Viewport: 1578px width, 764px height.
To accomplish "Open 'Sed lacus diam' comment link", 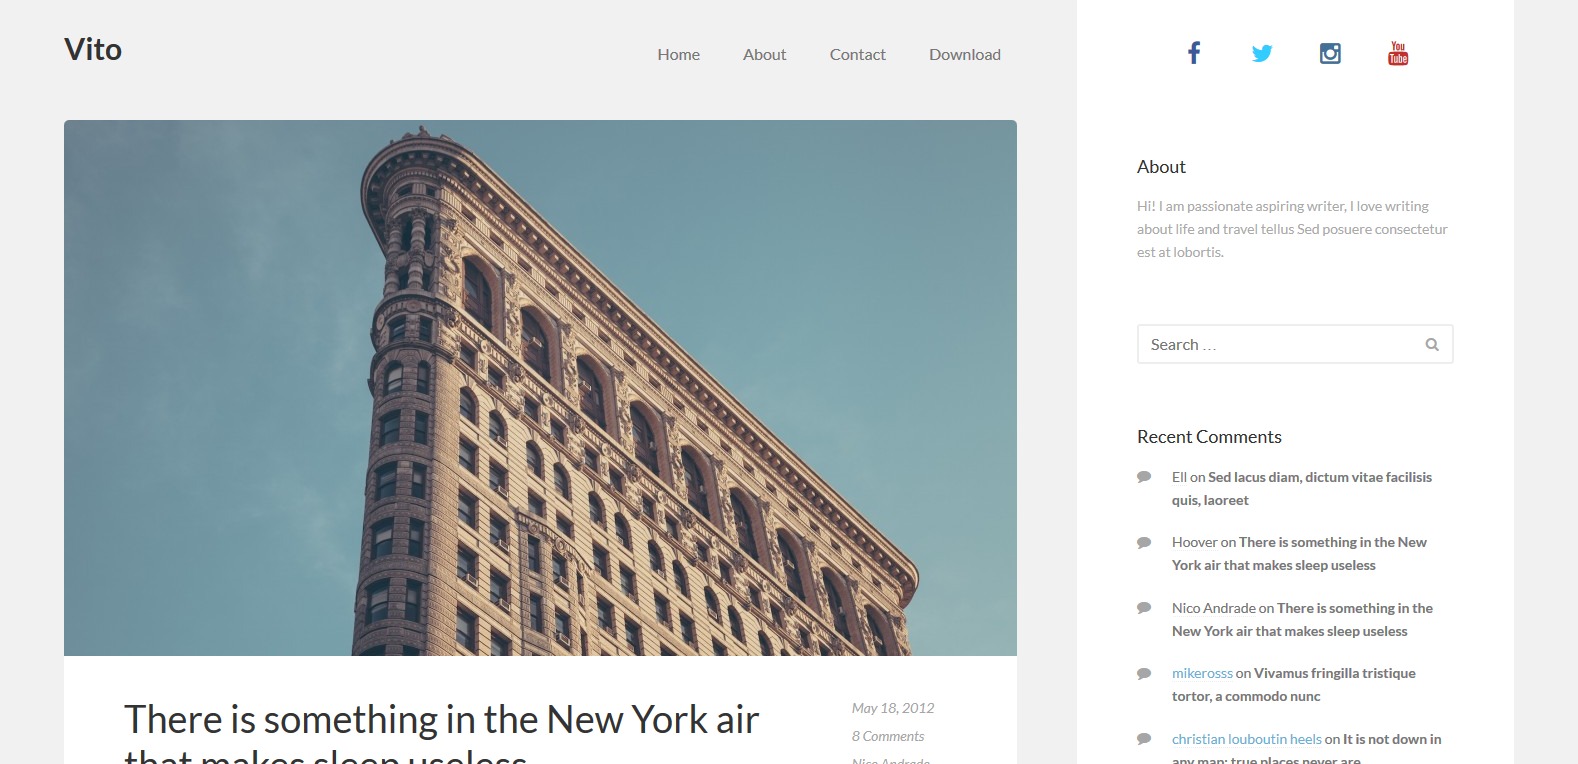I will point(1319,478).
